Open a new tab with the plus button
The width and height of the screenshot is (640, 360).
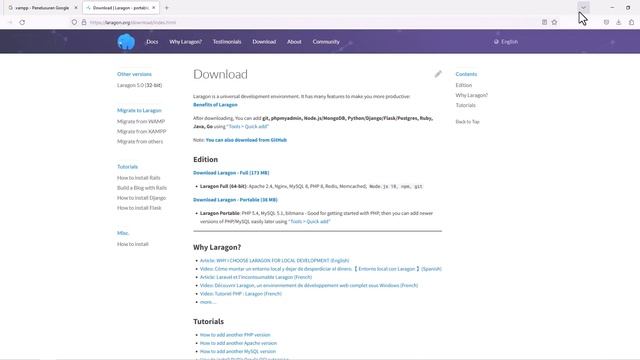click(166, 8)
